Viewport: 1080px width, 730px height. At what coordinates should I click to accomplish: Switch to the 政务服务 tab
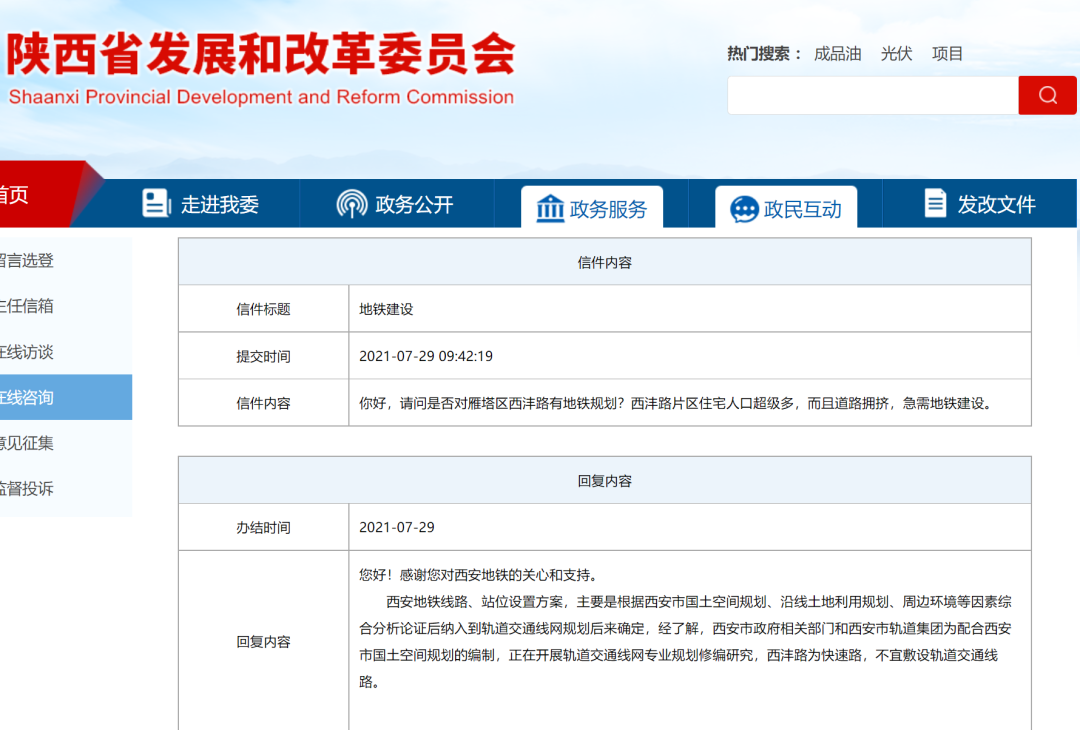pos(608,209)
